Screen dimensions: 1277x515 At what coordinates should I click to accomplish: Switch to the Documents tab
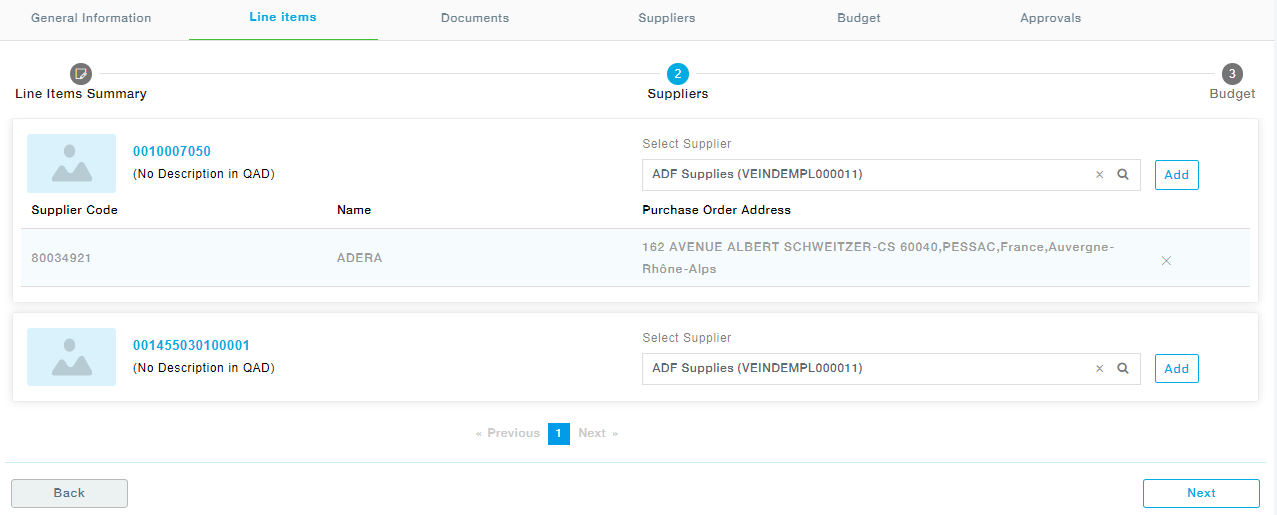pos(475,18)
